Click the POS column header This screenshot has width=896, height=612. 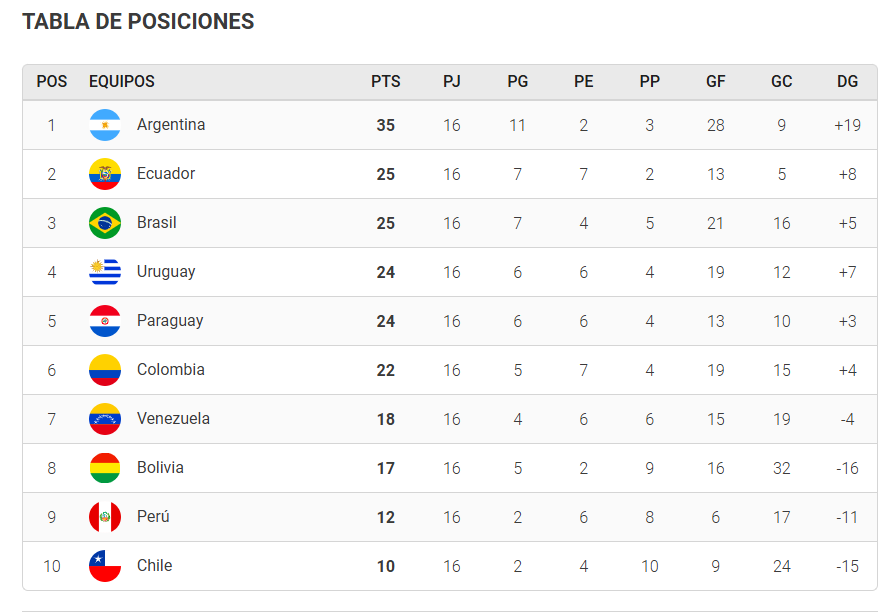click(x=52, y=82)
